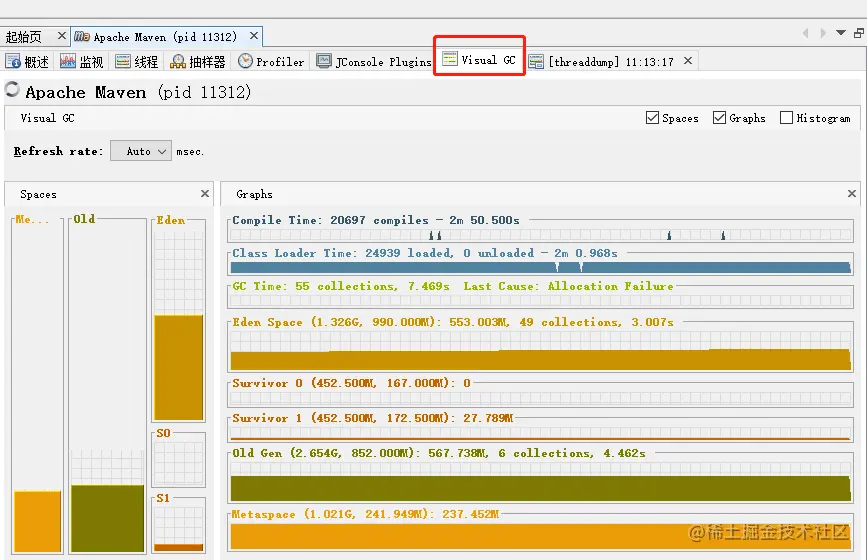867x560 pixels.
Task: Click the JConsole Plugins tab icon
Action: pyautogui.click(x=323, y=61)
